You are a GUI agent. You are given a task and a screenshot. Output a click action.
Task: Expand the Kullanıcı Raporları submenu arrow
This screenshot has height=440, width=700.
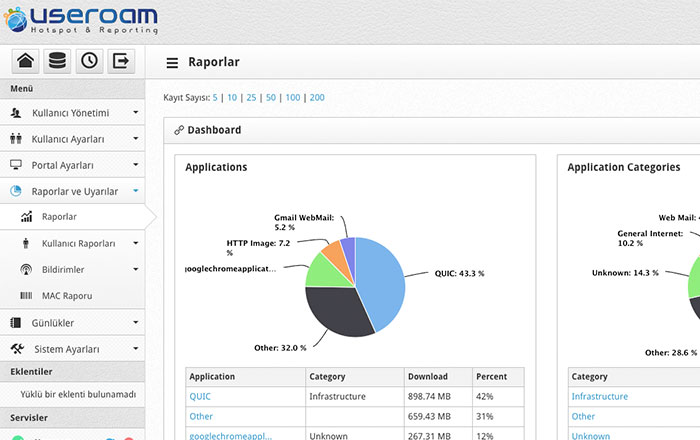(x=136, y=243)
